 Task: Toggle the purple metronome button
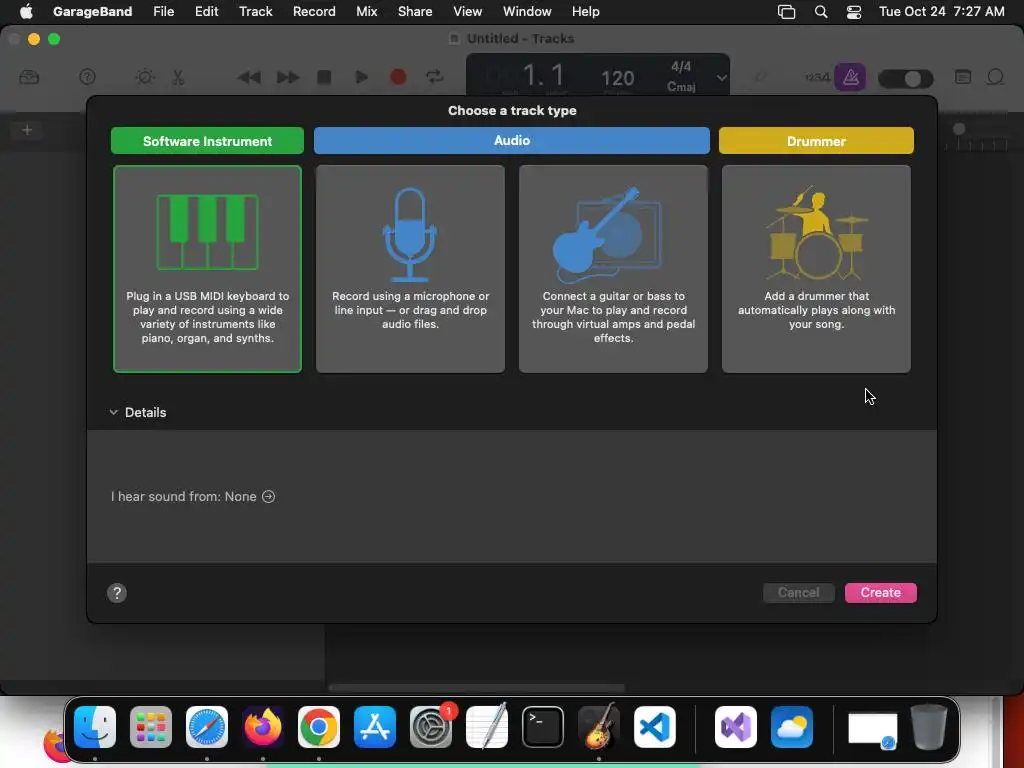pos(850,78)
